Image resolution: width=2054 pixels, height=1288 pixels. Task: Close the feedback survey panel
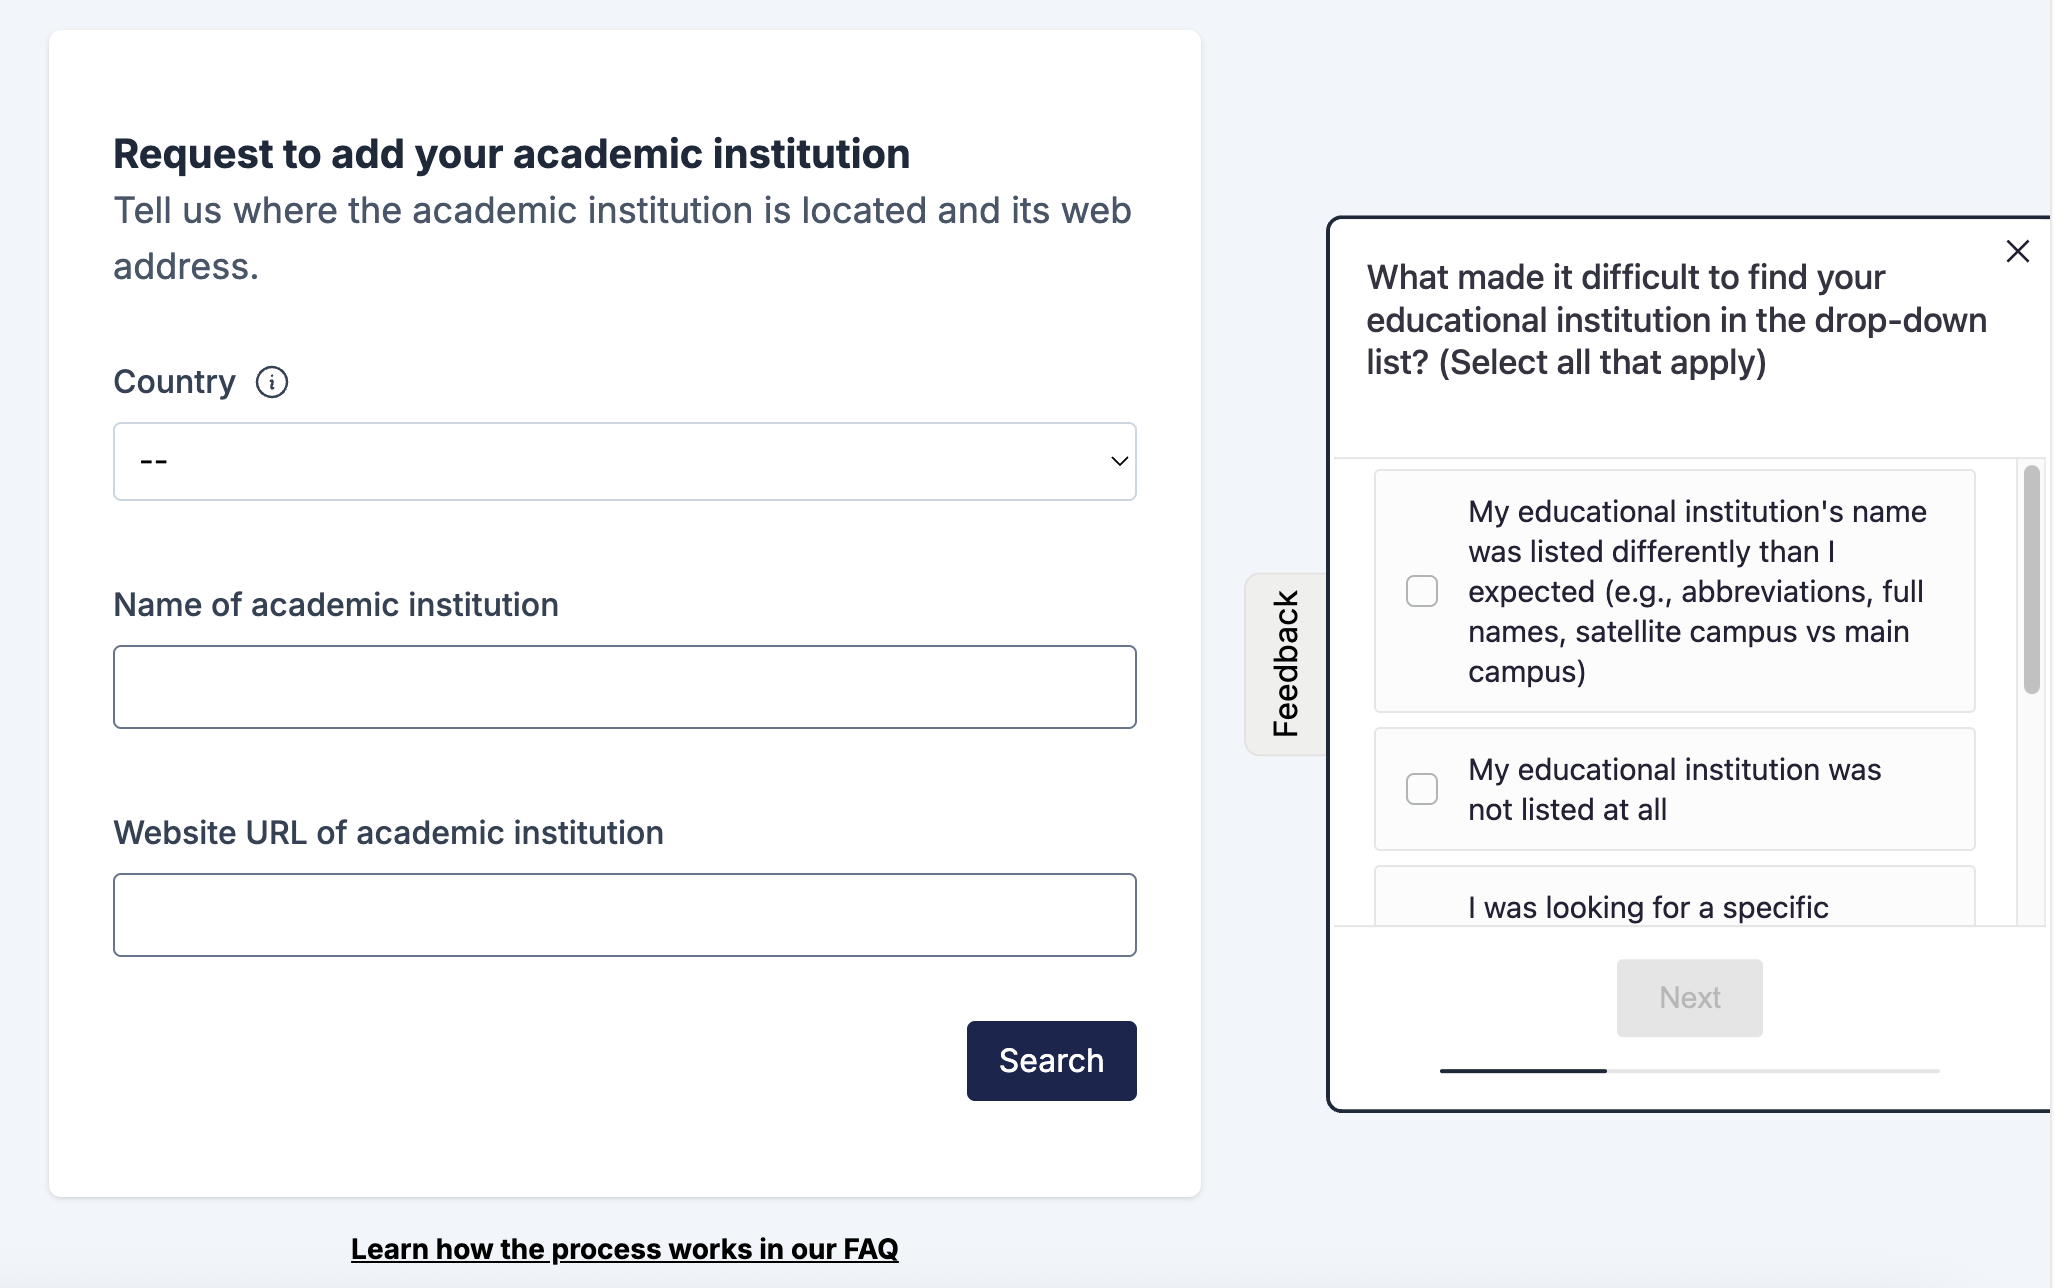pyautogui.click(x=2018, y=251)
